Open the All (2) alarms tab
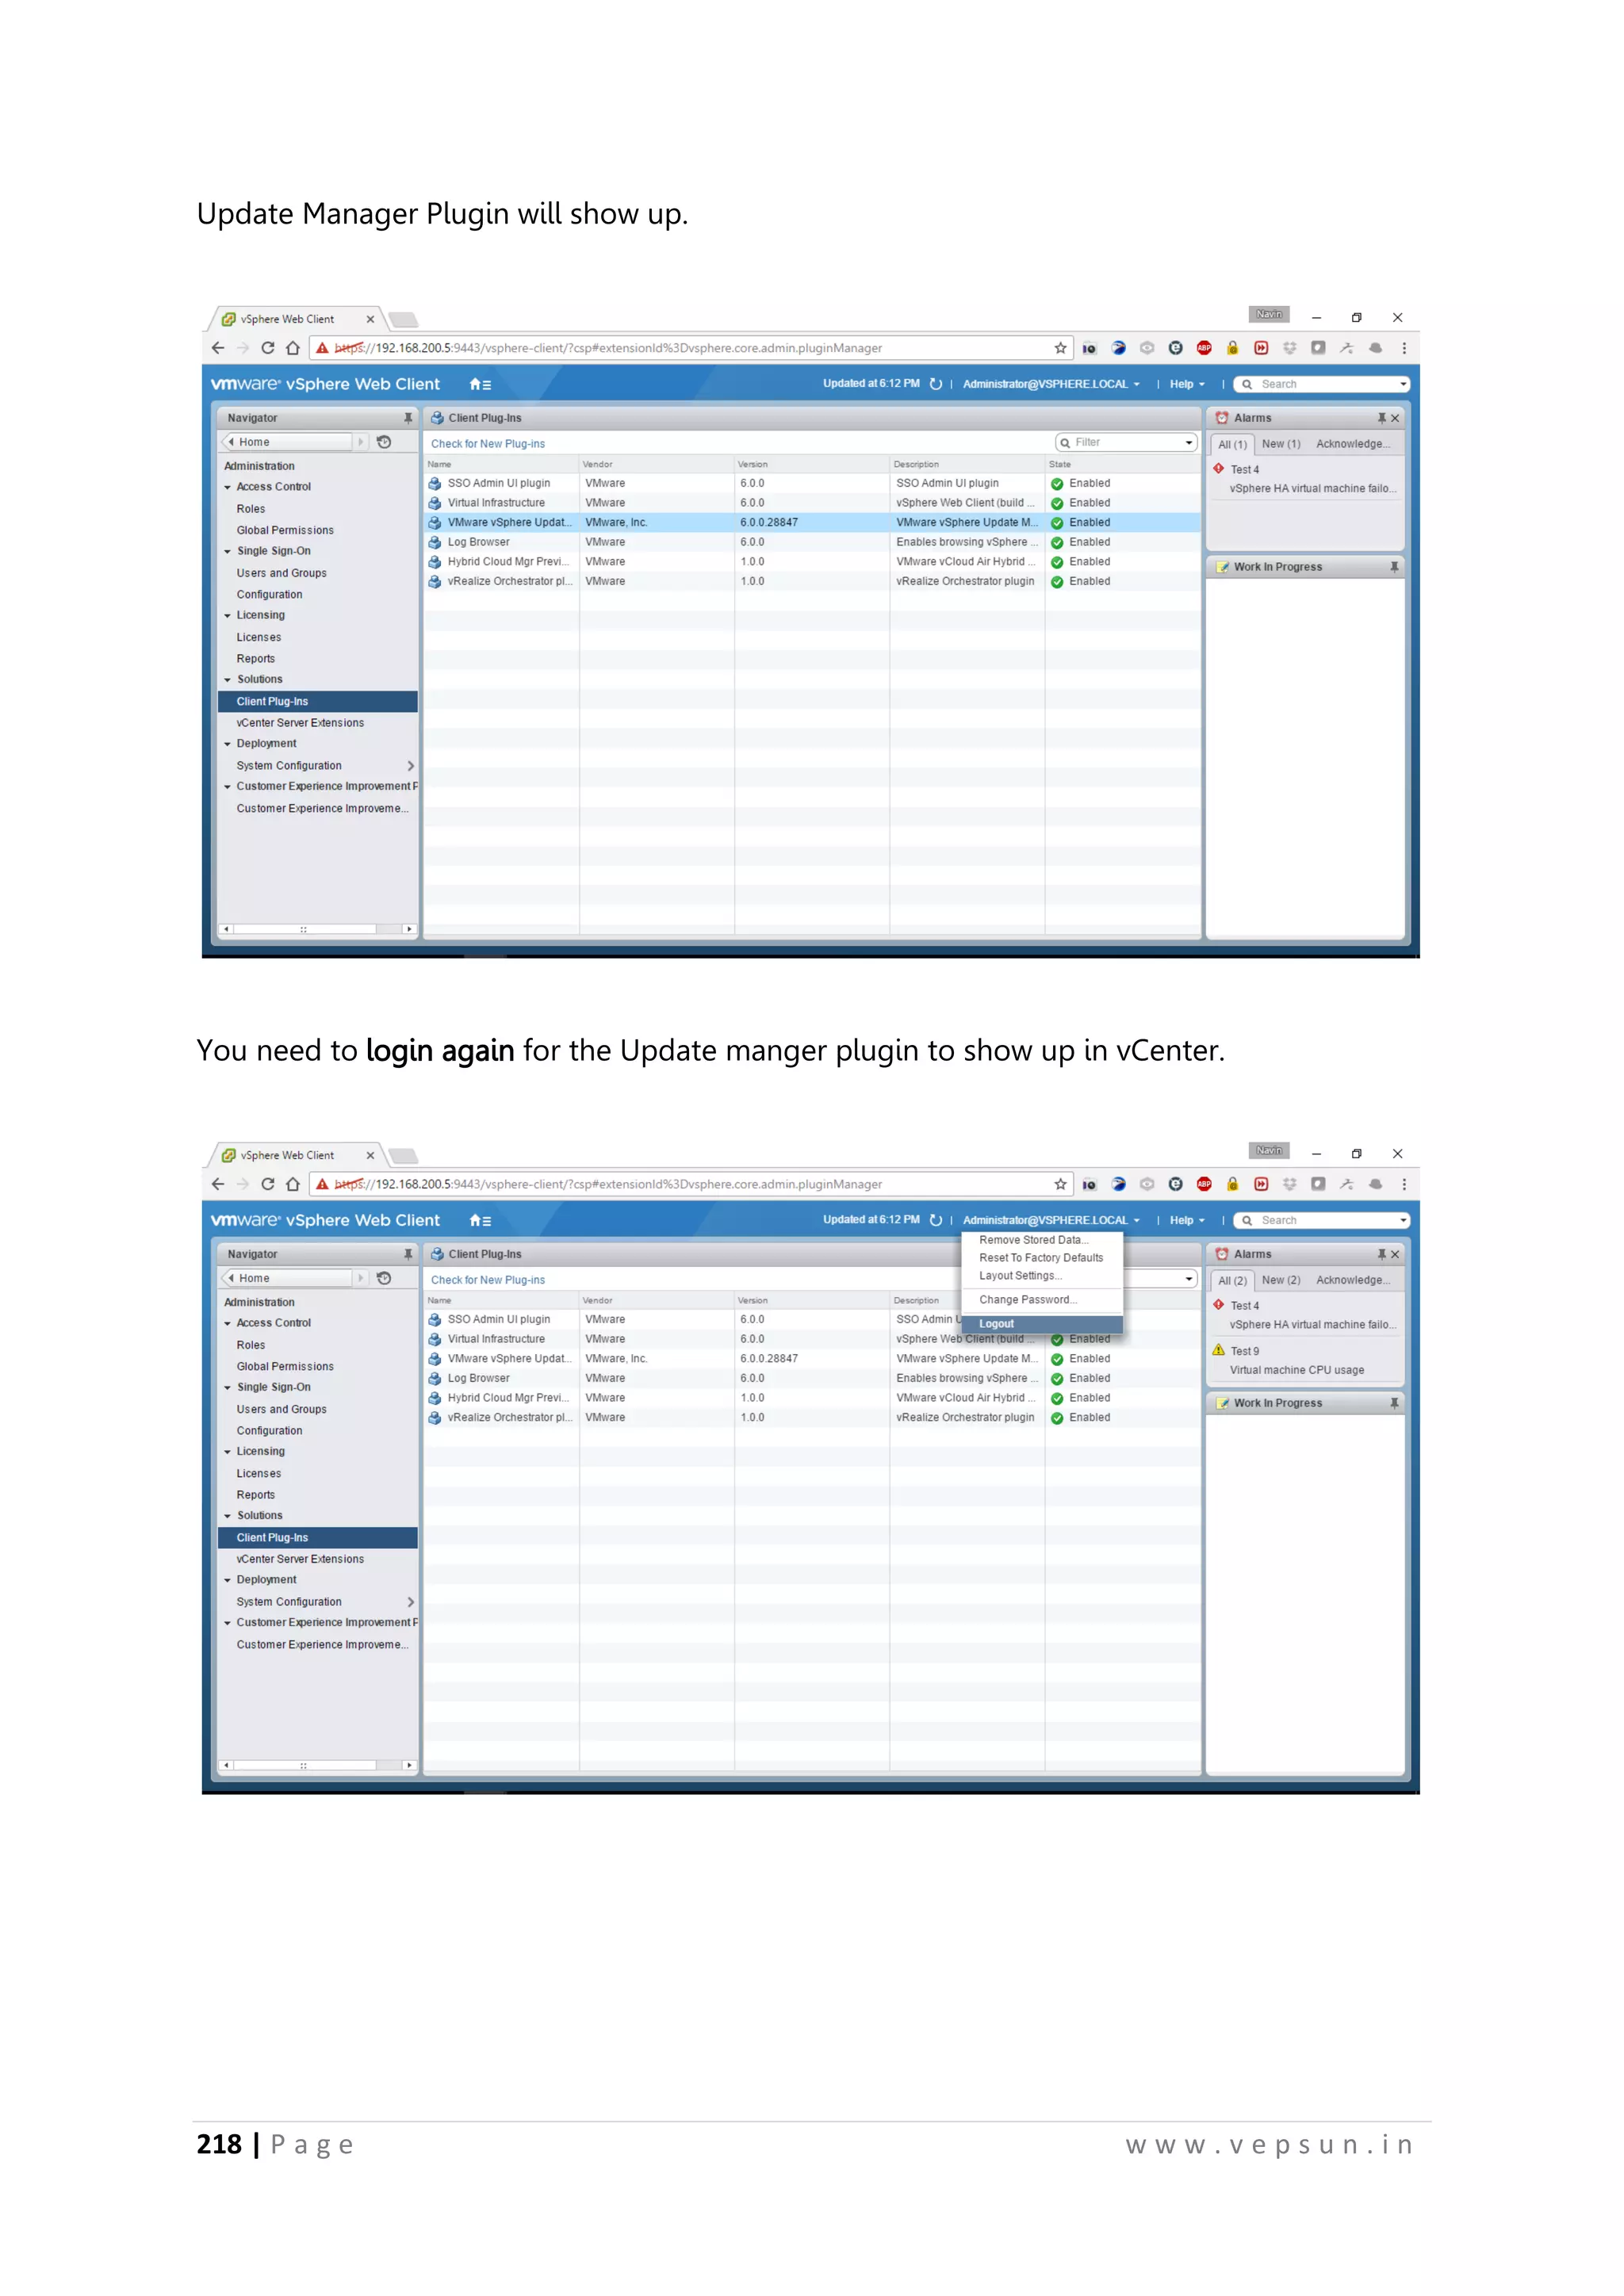This screenshot has height=2296, width=1624. [x=1232, y=1280]
